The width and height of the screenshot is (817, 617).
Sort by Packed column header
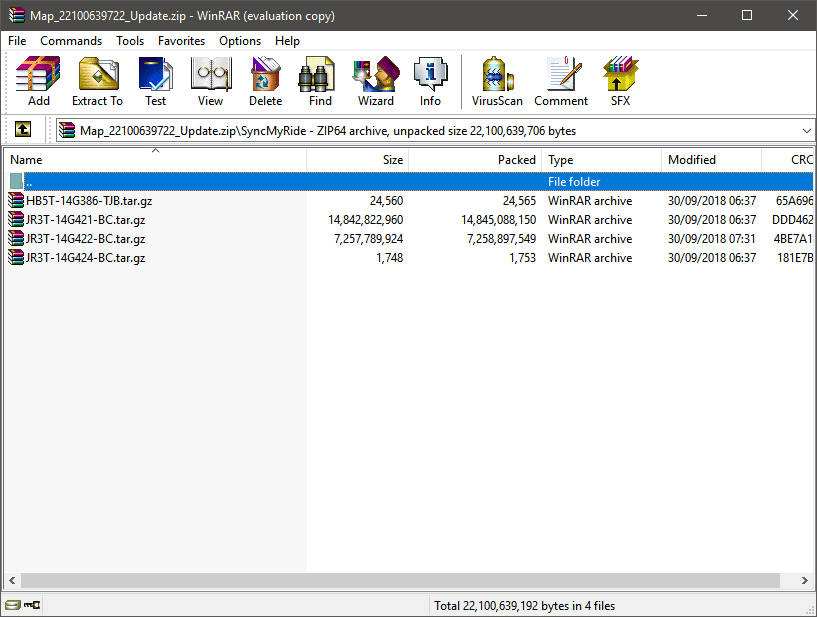pyautogui.click(x=476, y=159)
